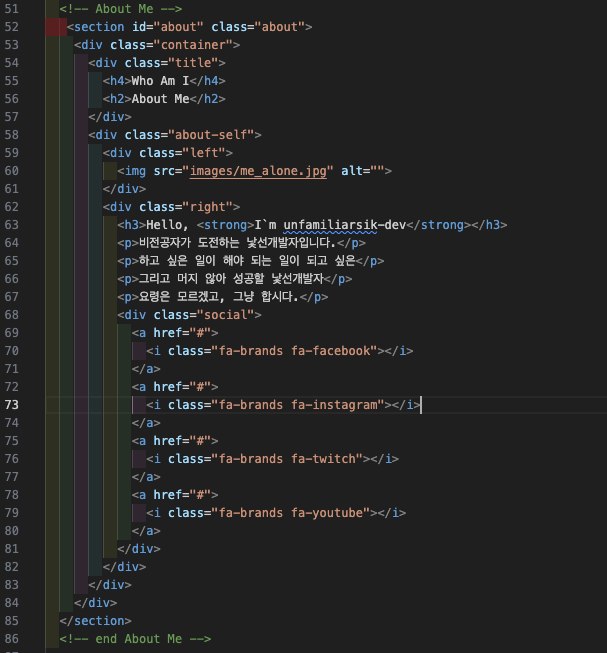Click line number 68 in the gutter
The image size is (607, 653).
(12, 315)
